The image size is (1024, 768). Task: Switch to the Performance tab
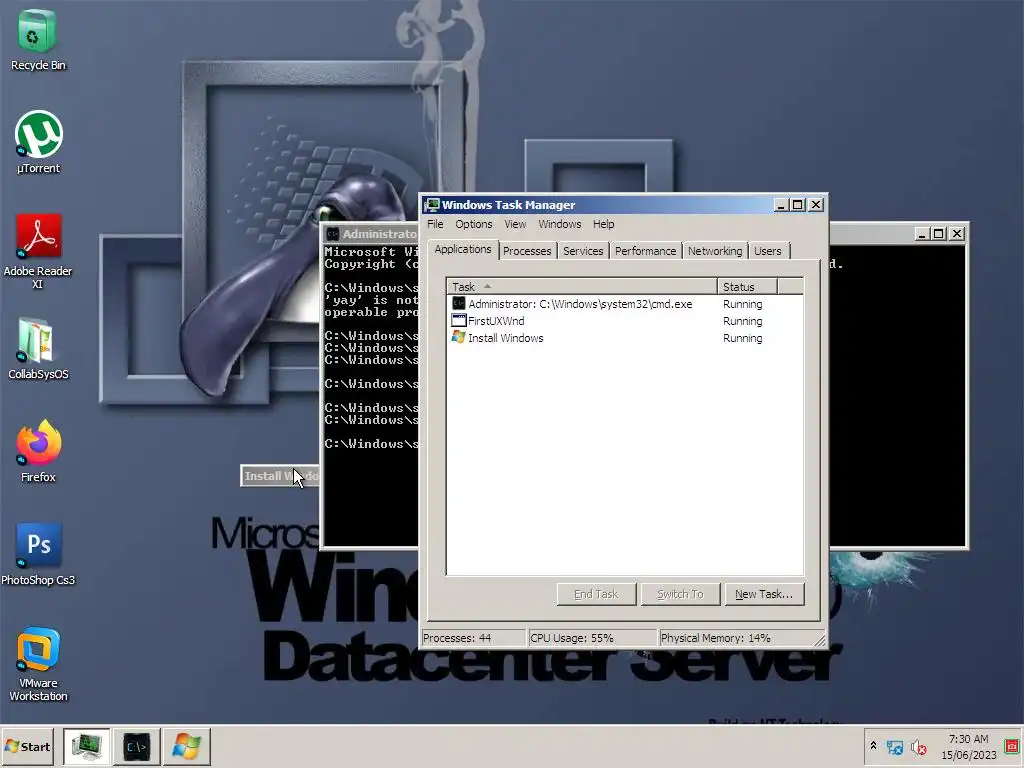coord(645,251)
